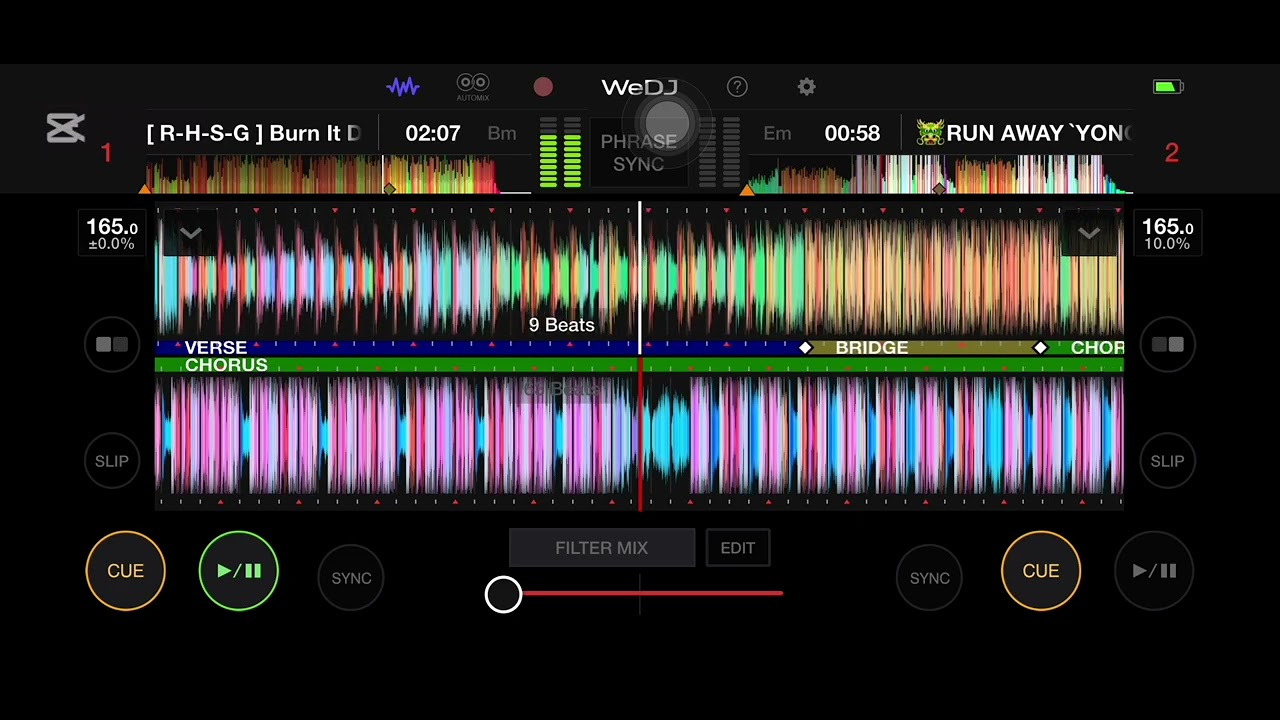Open the waveform view icon
The height and width of the screenshot is (720, 1280).
[x=403, y=87]
